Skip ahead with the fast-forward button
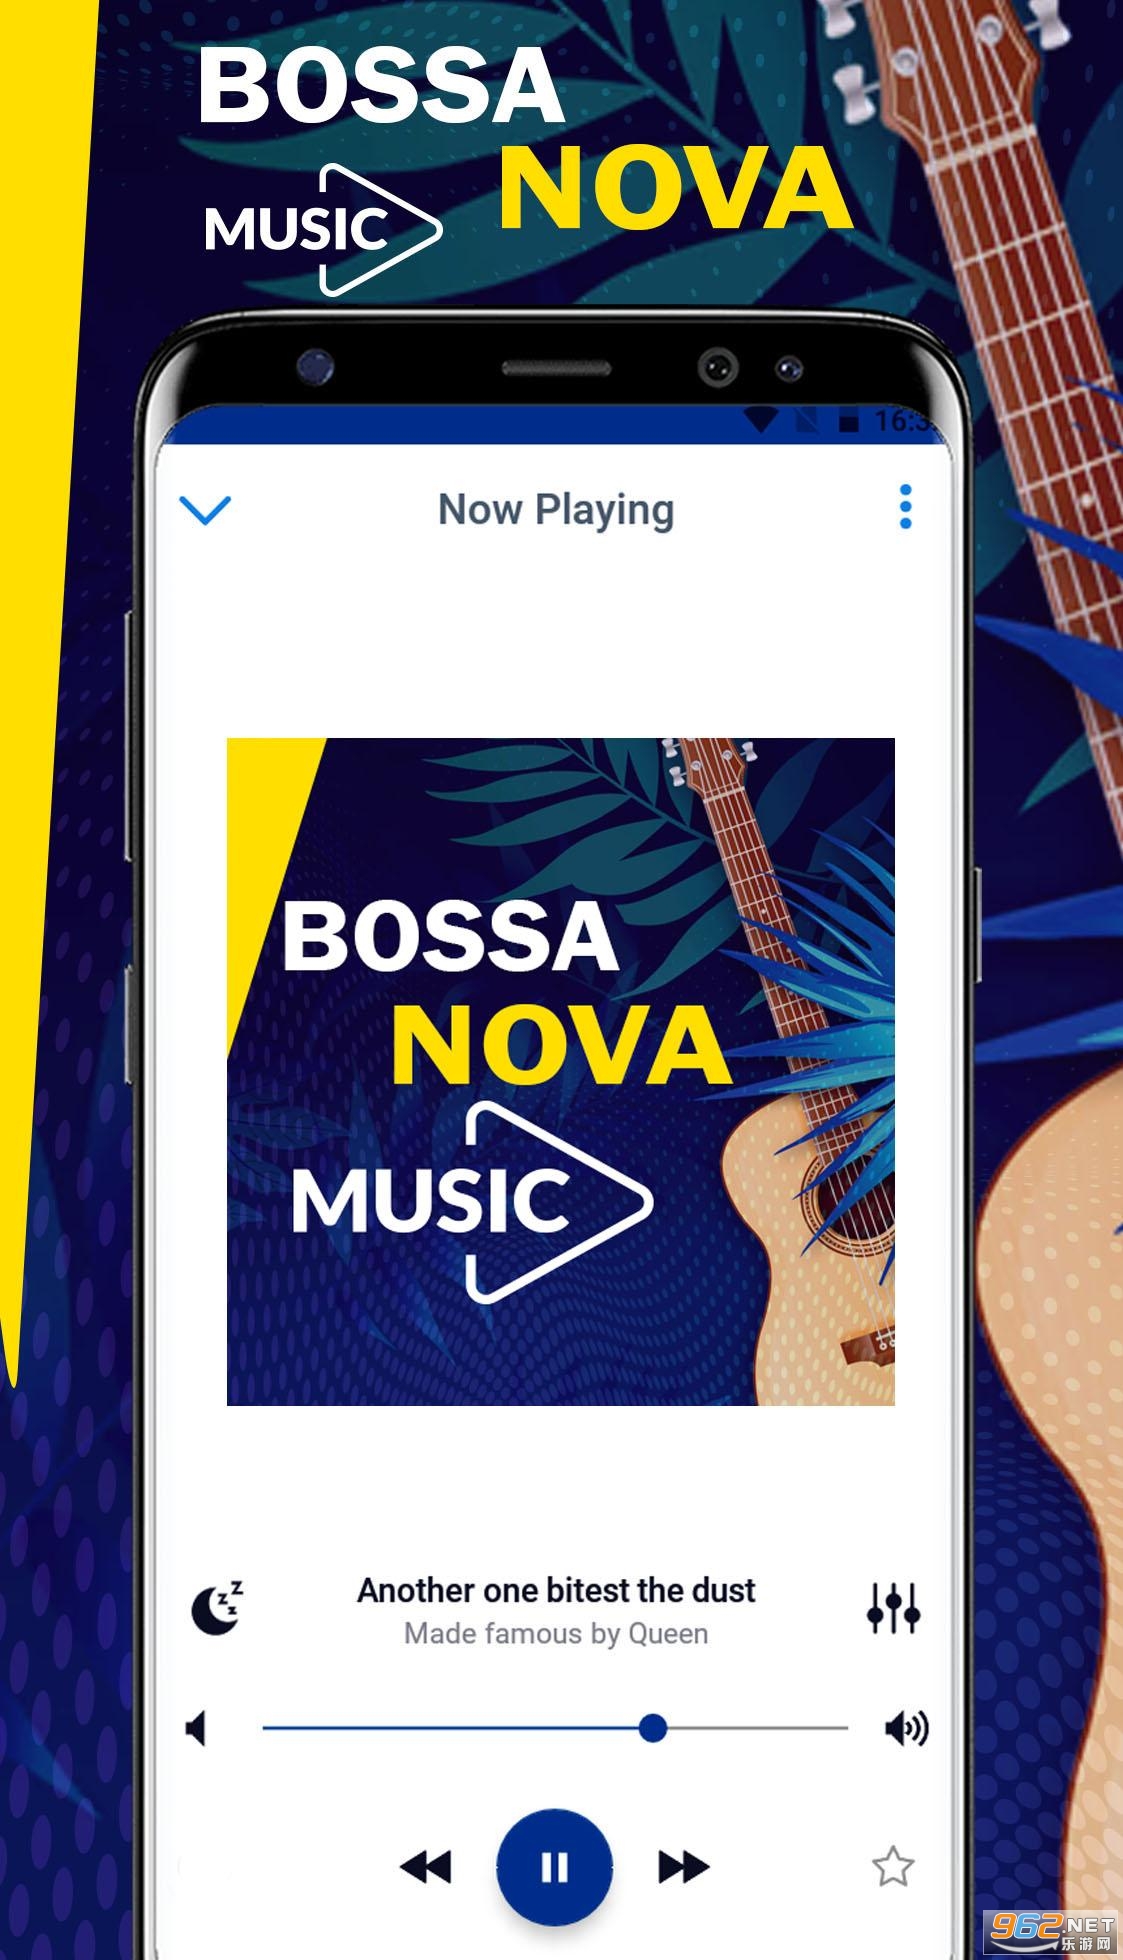 tap(684, 1866)
